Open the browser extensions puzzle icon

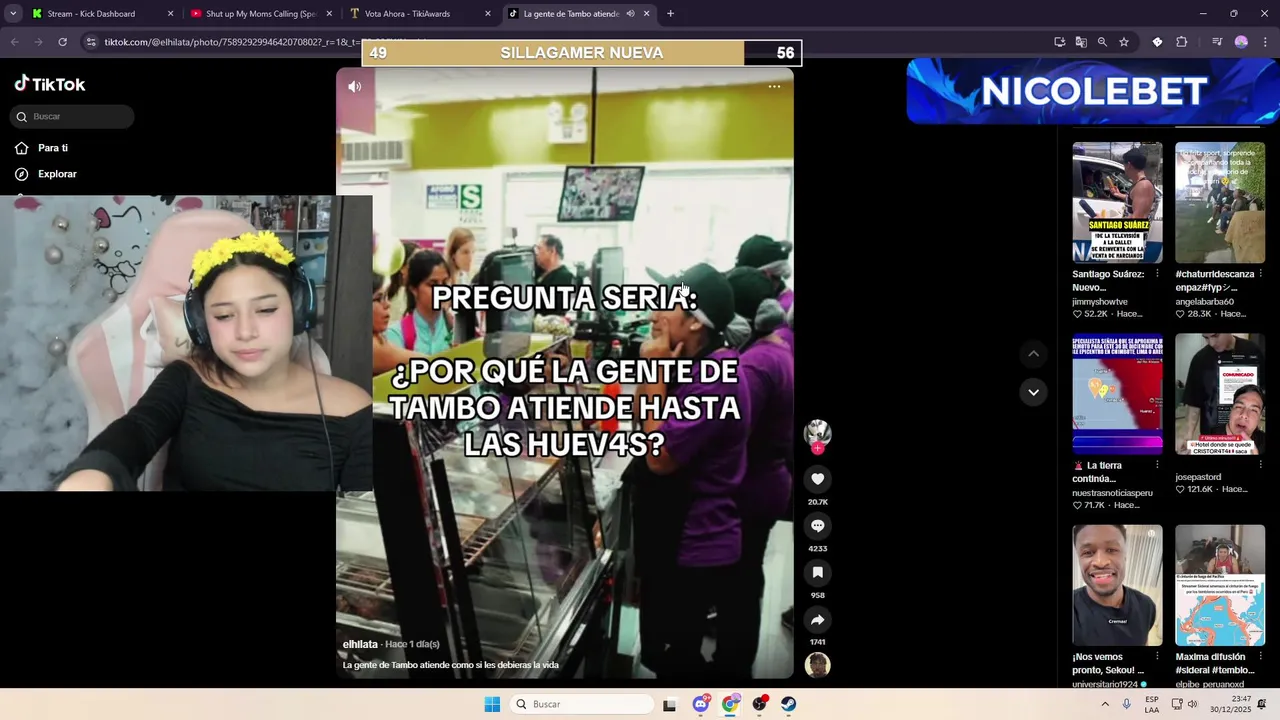coord(1181,42)
